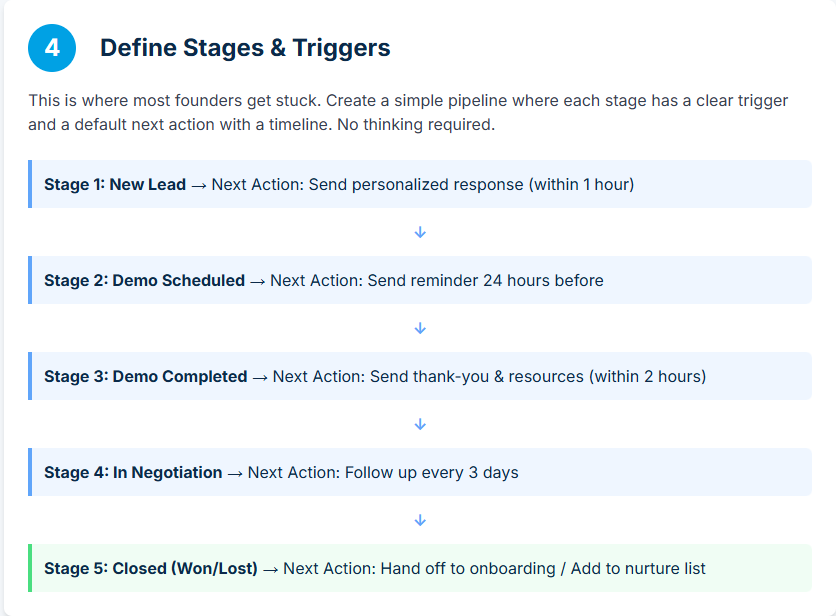Click the "Define Stages & Triggers" heading

pos(245,47)
